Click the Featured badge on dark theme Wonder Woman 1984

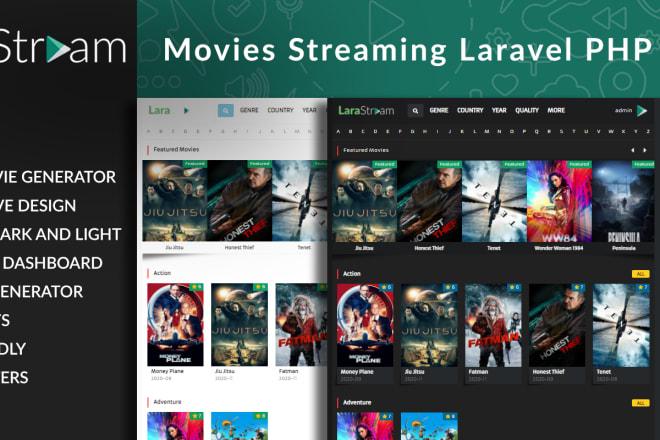[579, 164]
